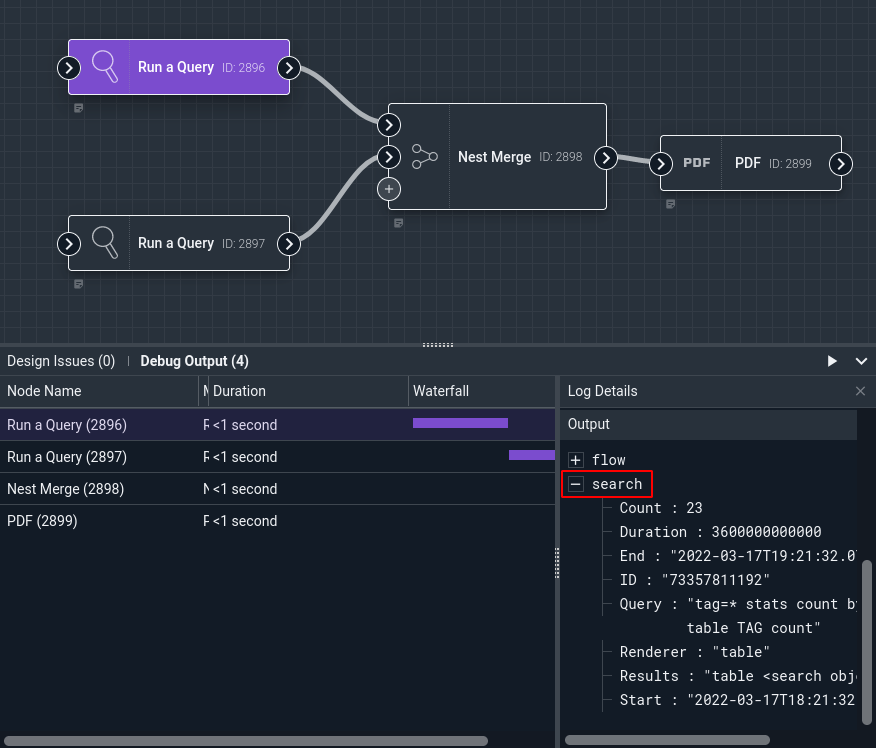
Task: Click the output port of query node 2897
Action: pos(289,244)
